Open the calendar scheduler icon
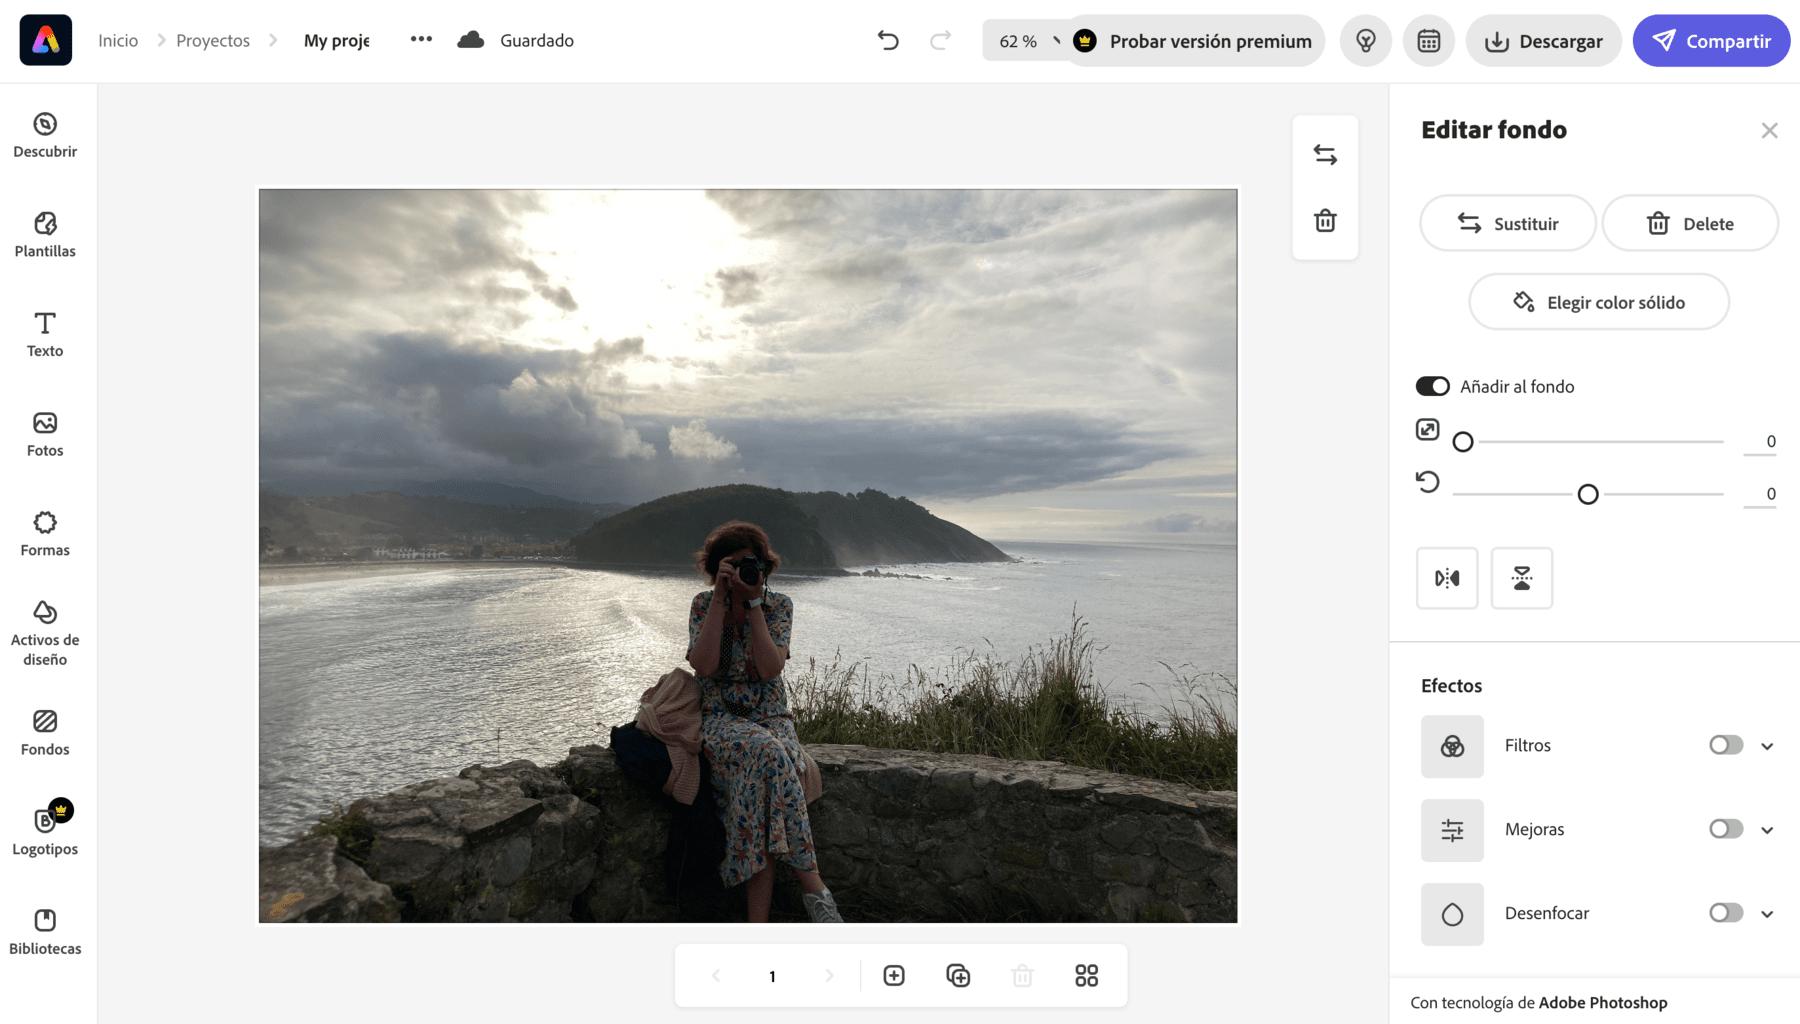Viewport: 1800px width, 1024px height. click(x=1429, y=40)
